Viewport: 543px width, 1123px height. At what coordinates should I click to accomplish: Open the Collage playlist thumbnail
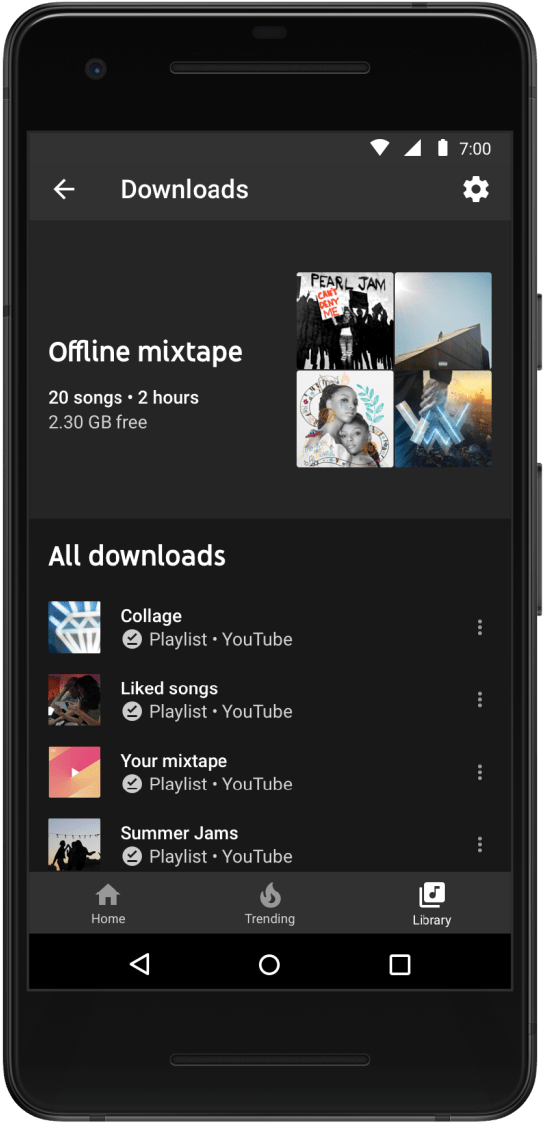click(75, 627)
